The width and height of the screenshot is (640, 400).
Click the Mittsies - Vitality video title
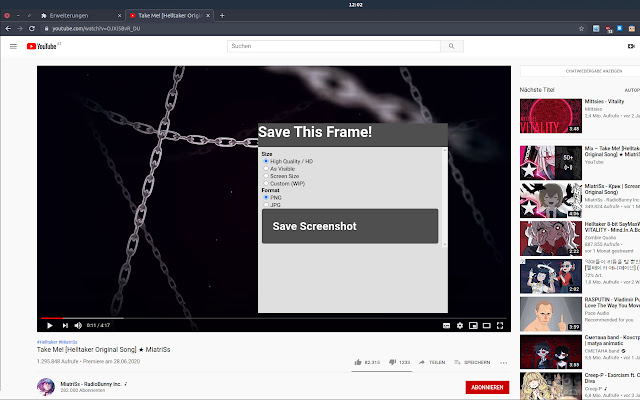point(604,101)
